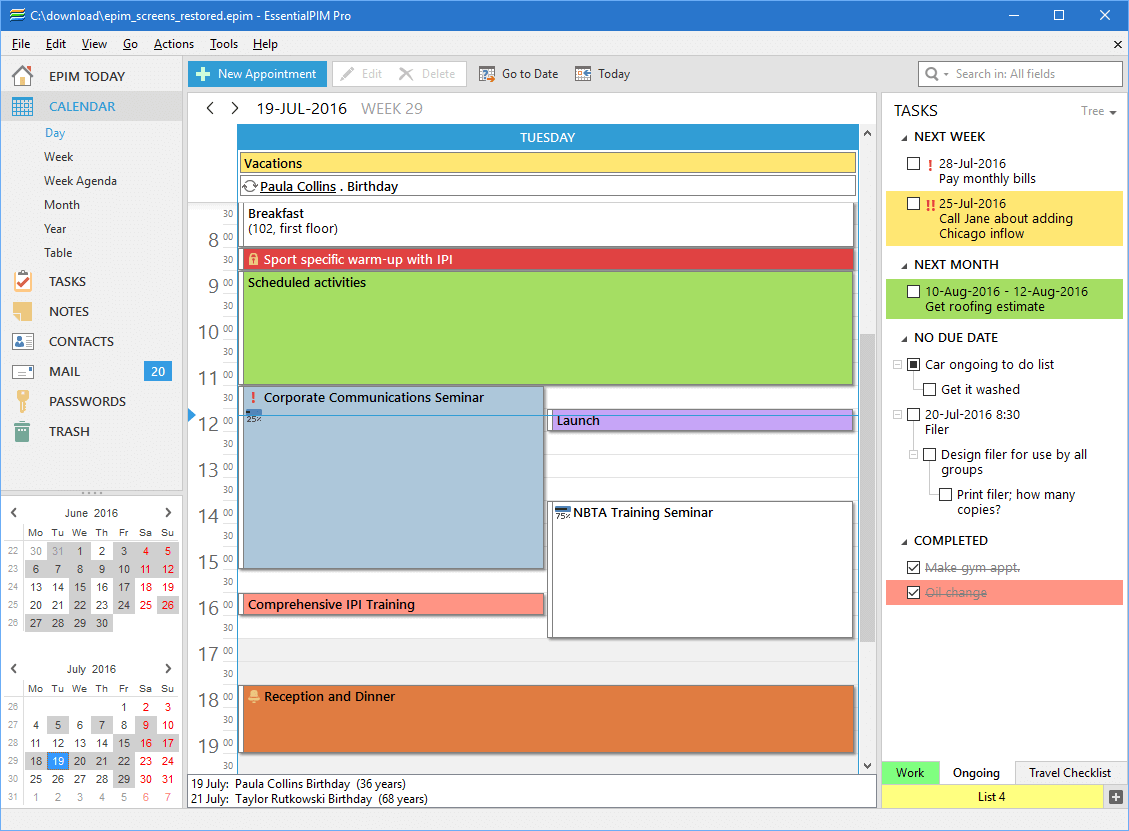Select the yellow List 4 tab
1129x831 pixels.
(x=991, y=797)
